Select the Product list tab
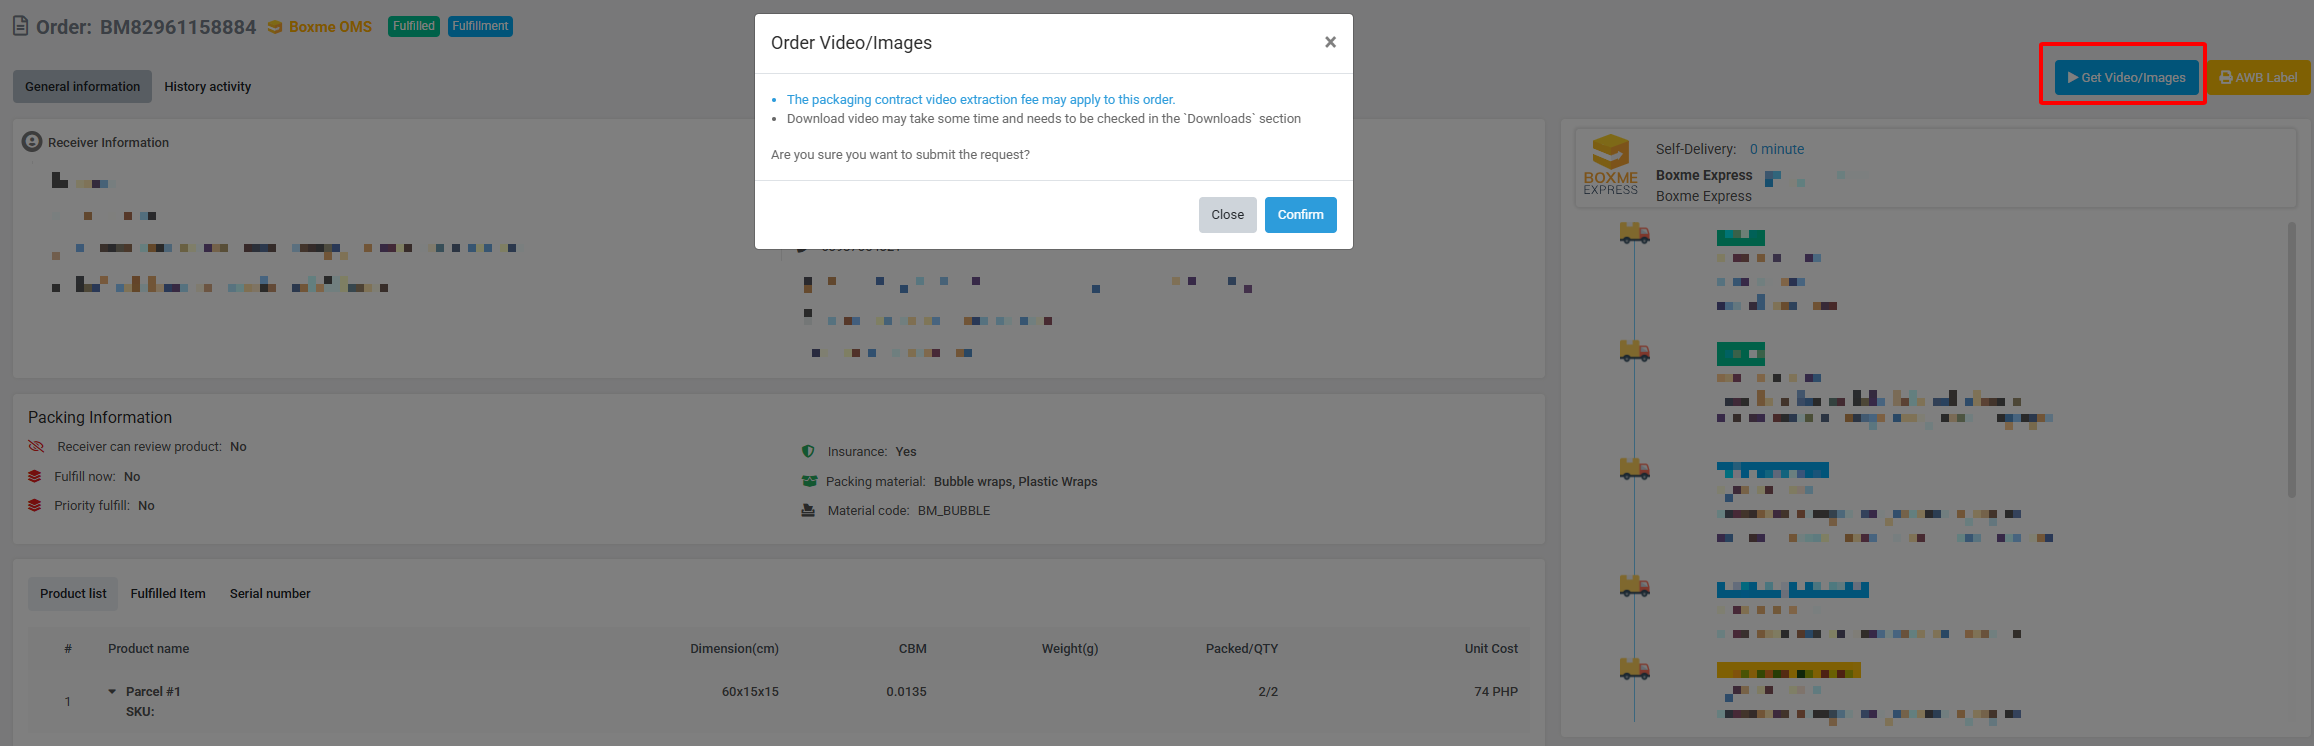The height and width of the screenshot is (746, 2314). point(73,594)
